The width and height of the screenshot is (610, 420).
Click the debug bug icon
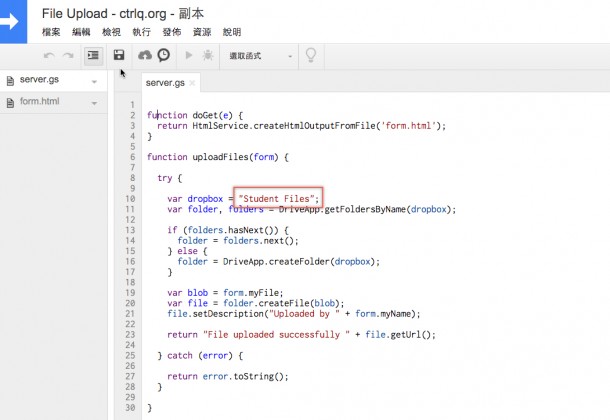click(x=207, y=55)
